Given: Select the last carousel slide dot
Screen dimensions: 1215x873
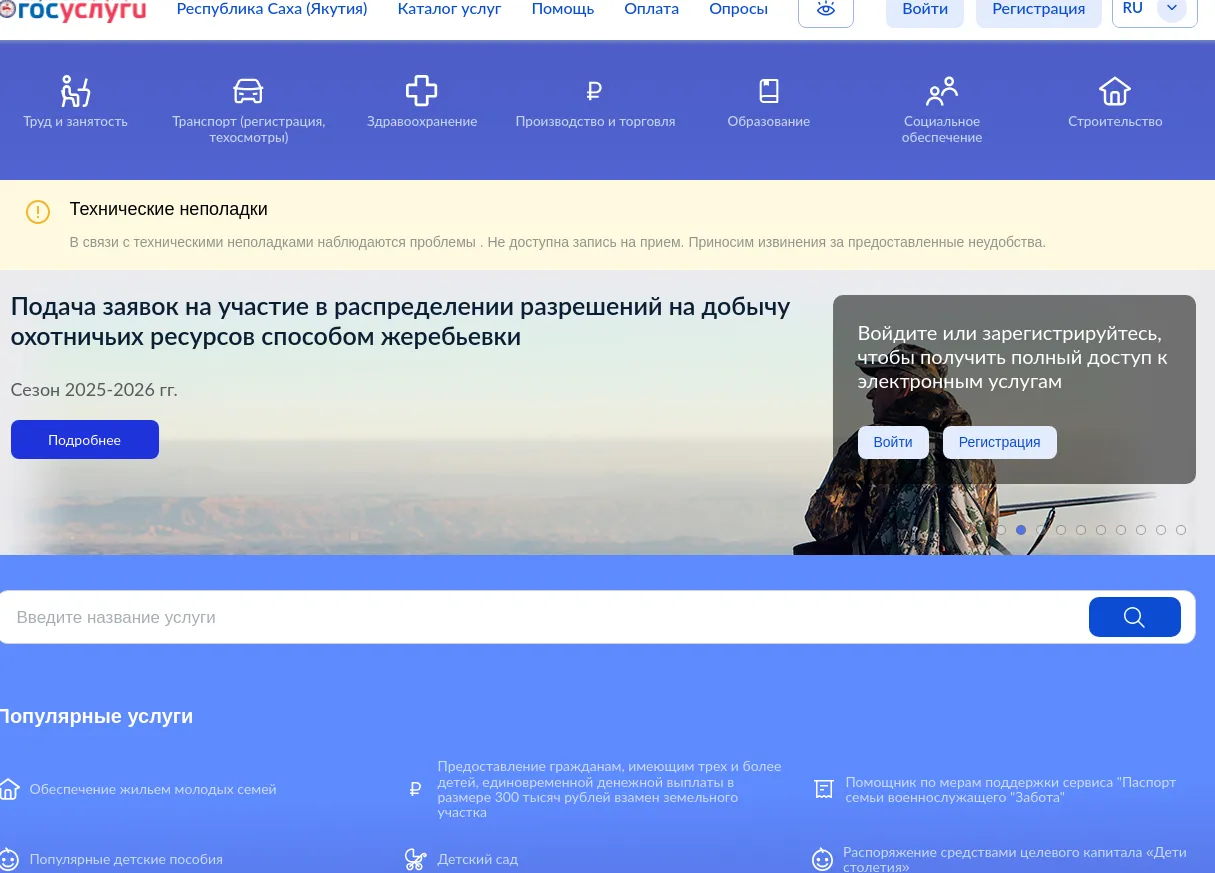Looking at the screenshot, I should pyautogui.click(x=1181, y=530).
